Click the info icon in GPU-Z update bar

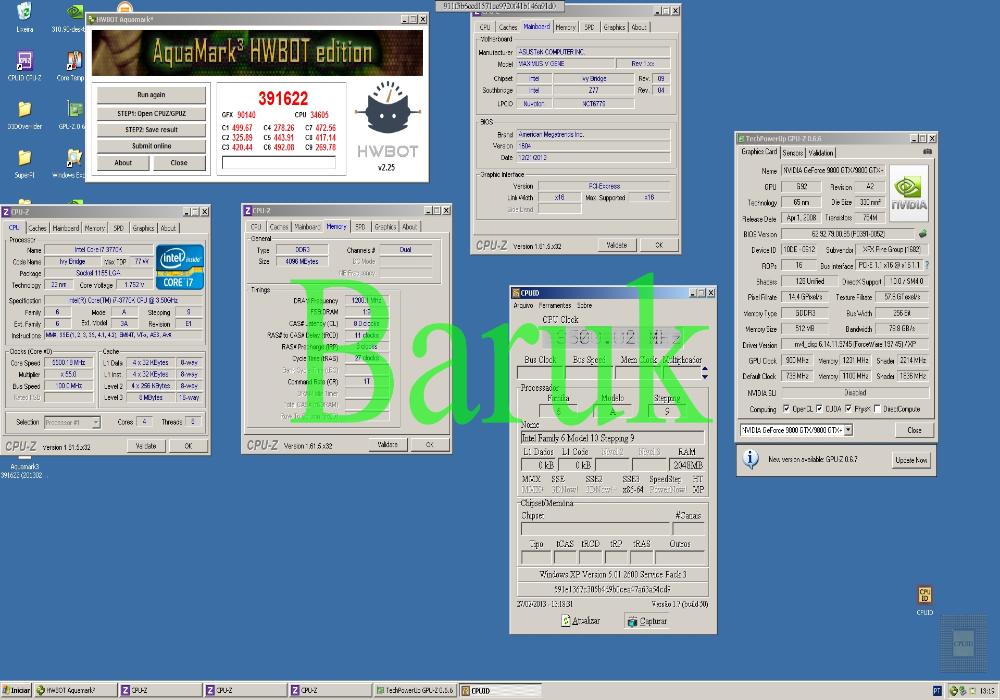click(x=751, y=458)
